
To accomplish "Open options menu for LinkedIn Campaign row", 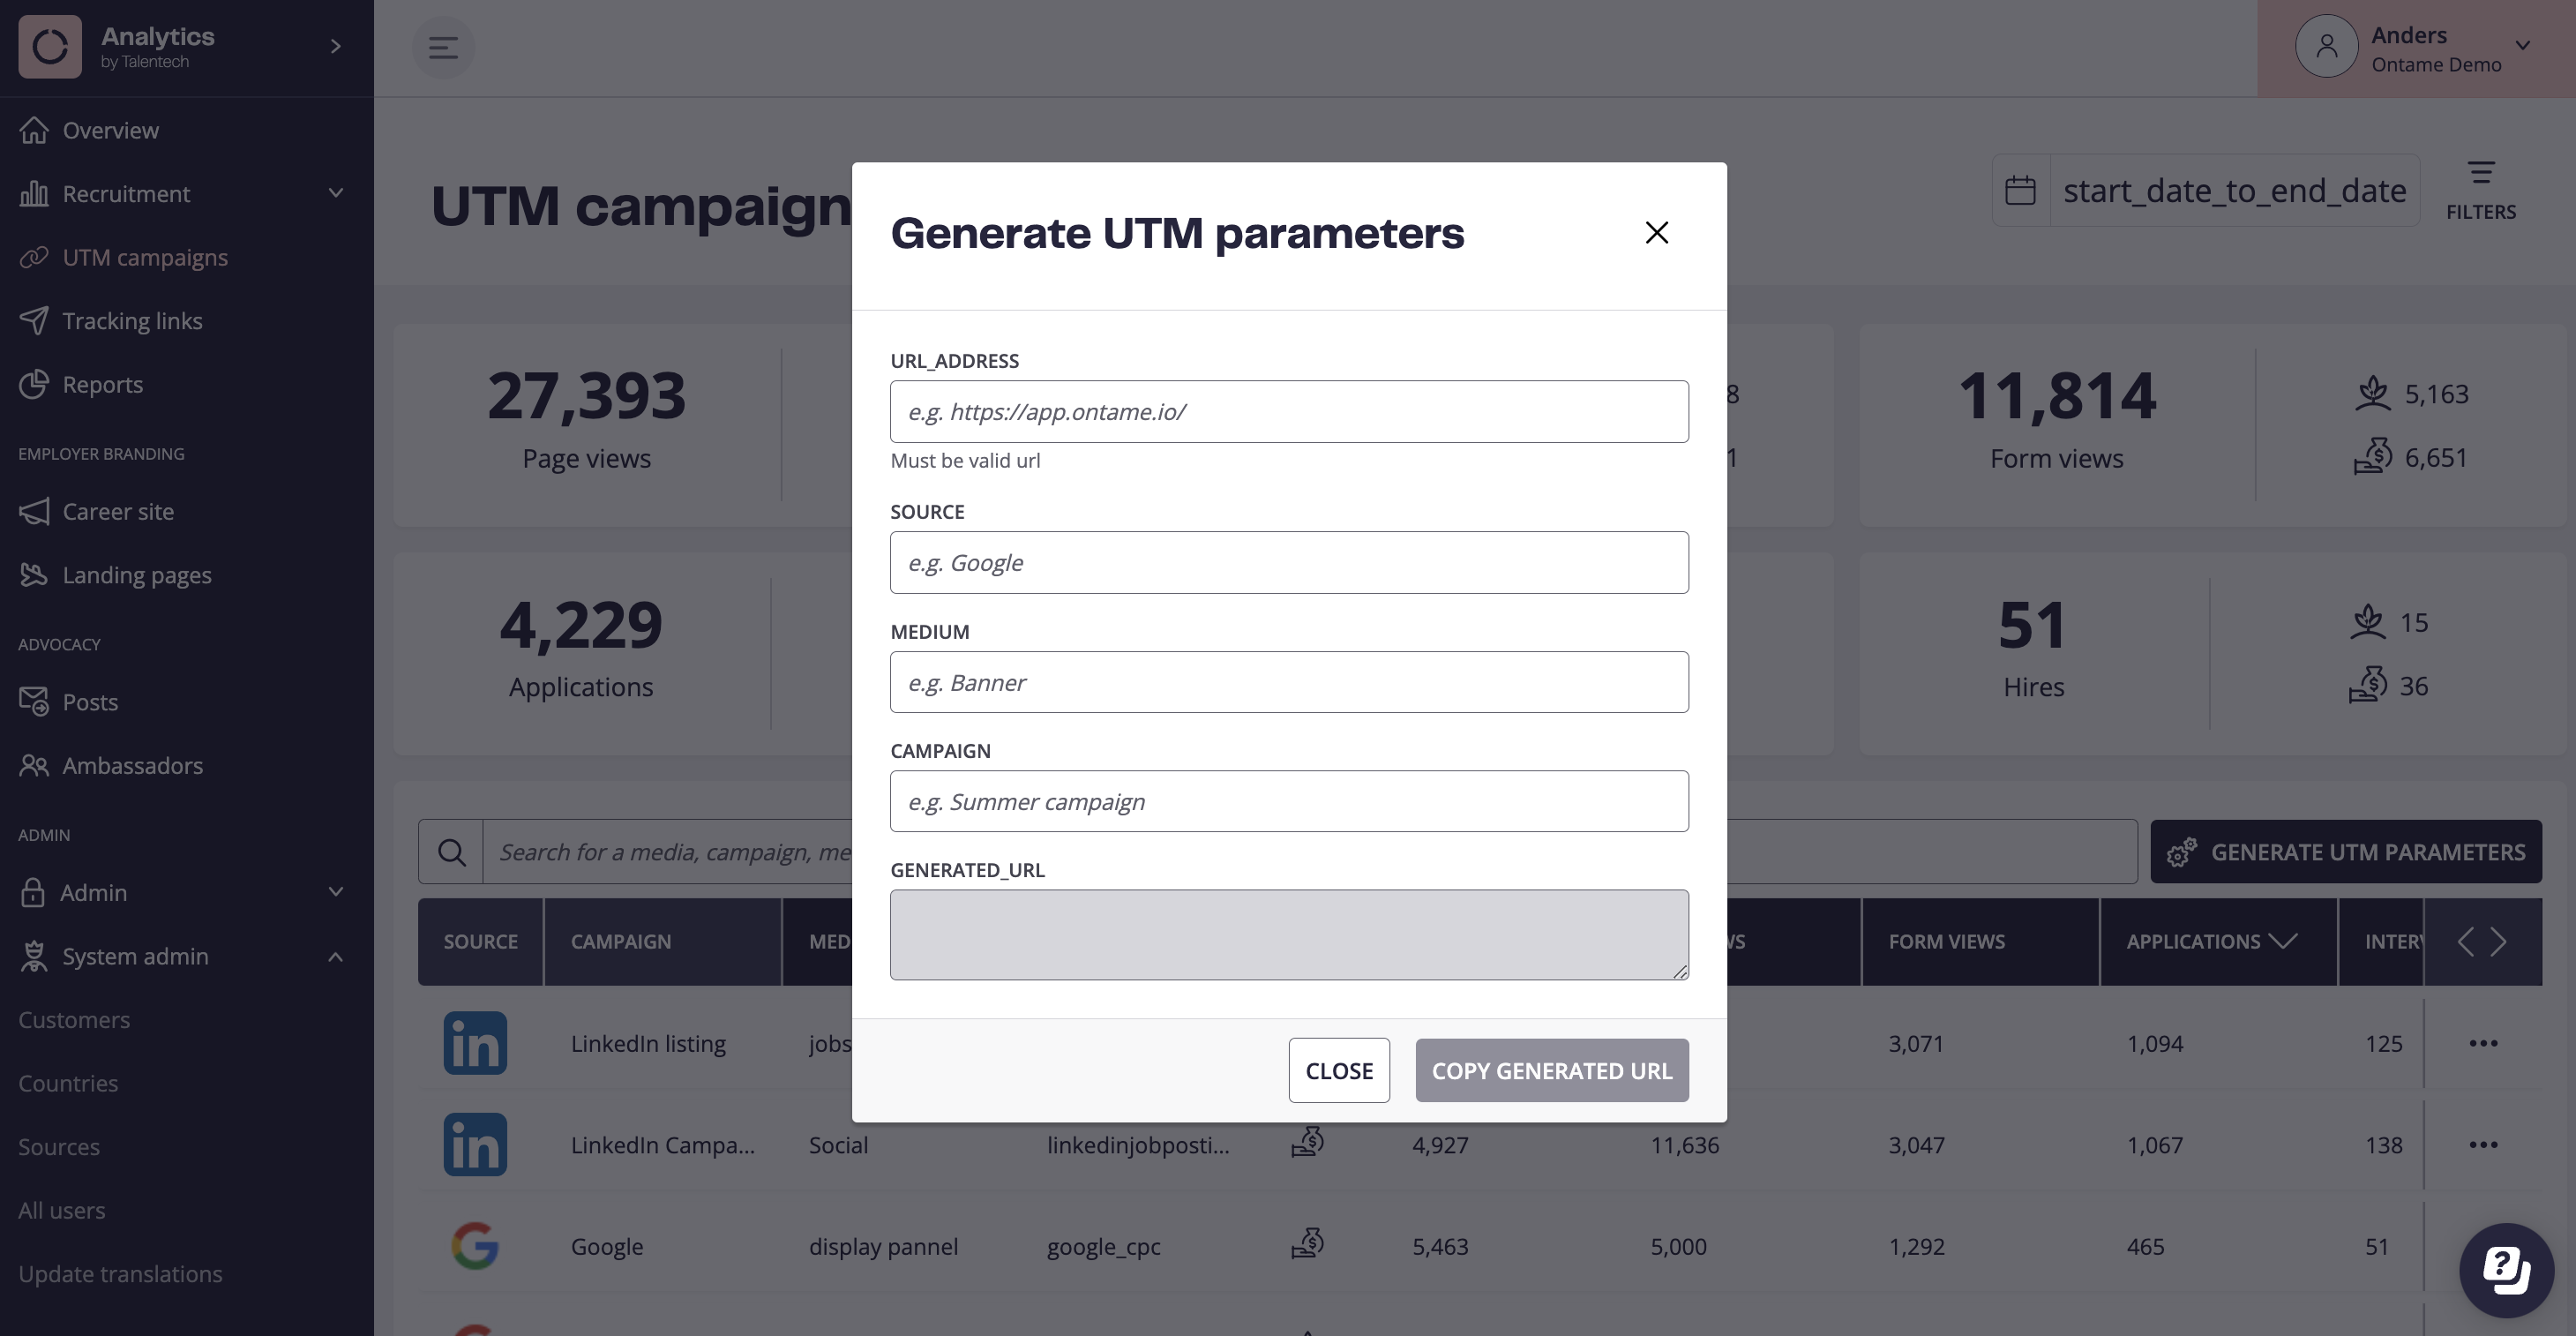I will [x=2483, y=1145].
